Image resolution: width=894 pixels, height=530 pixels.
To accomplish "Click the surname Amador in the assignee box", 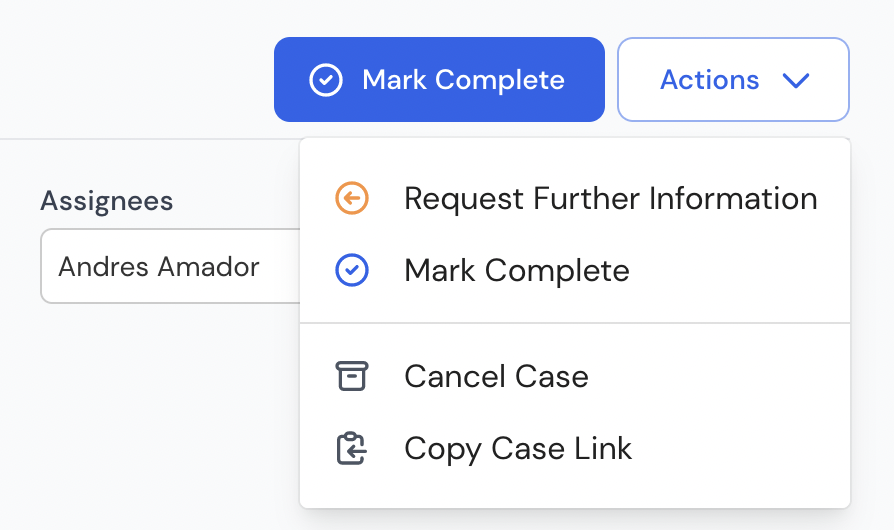I will 208,267.
